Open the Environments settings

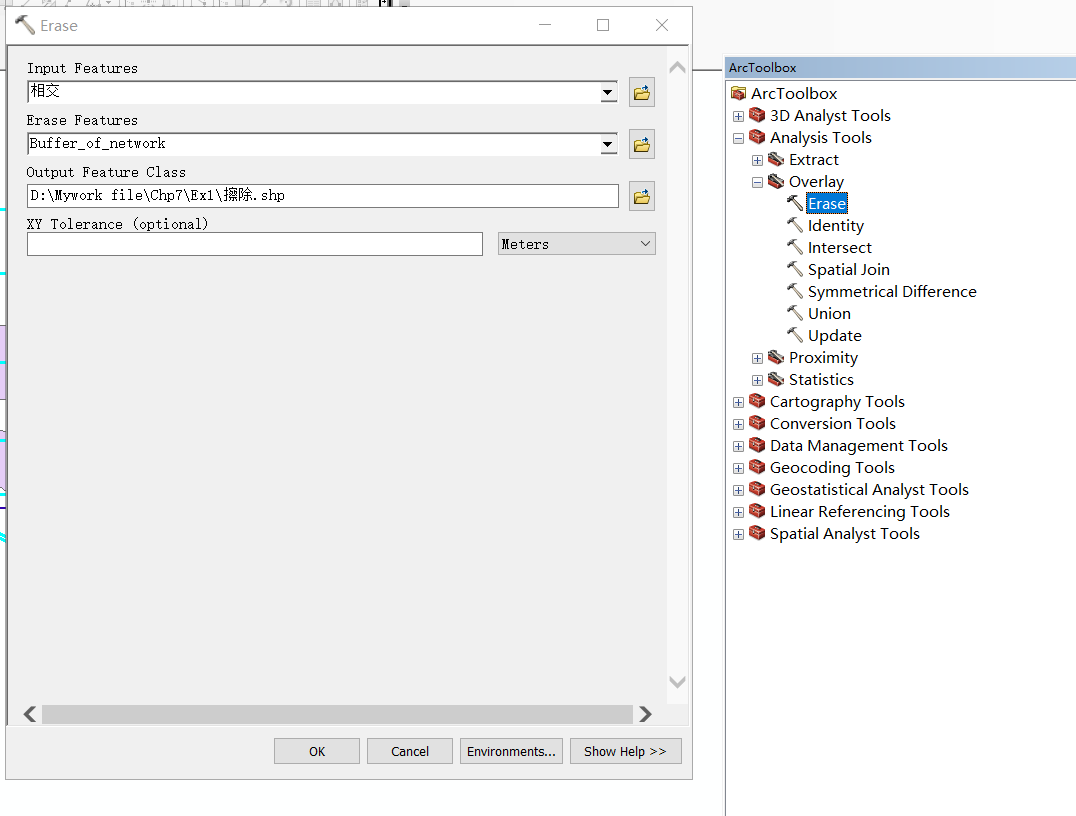(x=511, y=751)
